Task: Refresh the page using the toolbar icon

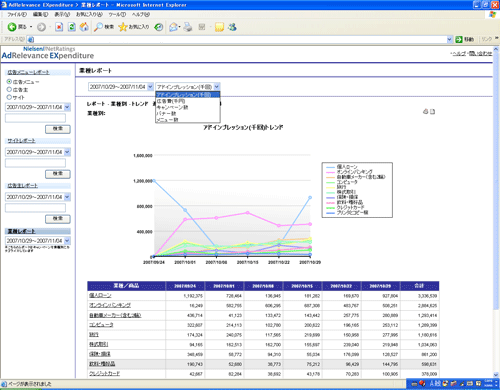Action: (x=72, y=27)
